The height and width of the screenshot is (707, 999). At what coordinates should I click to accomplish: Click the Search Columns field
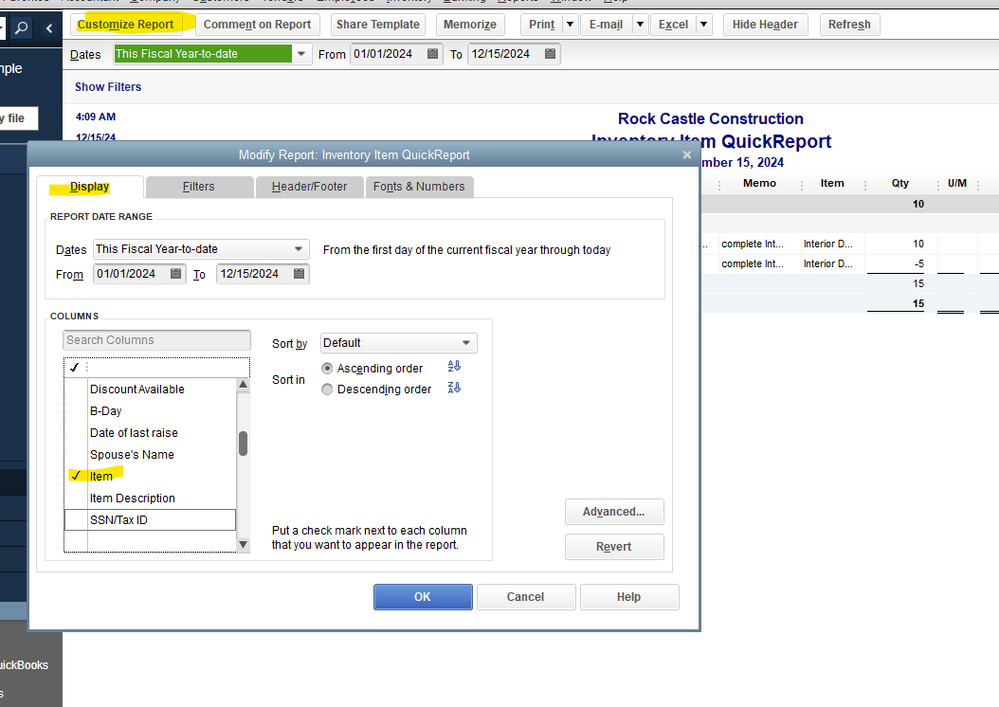[x=157, y=340]
